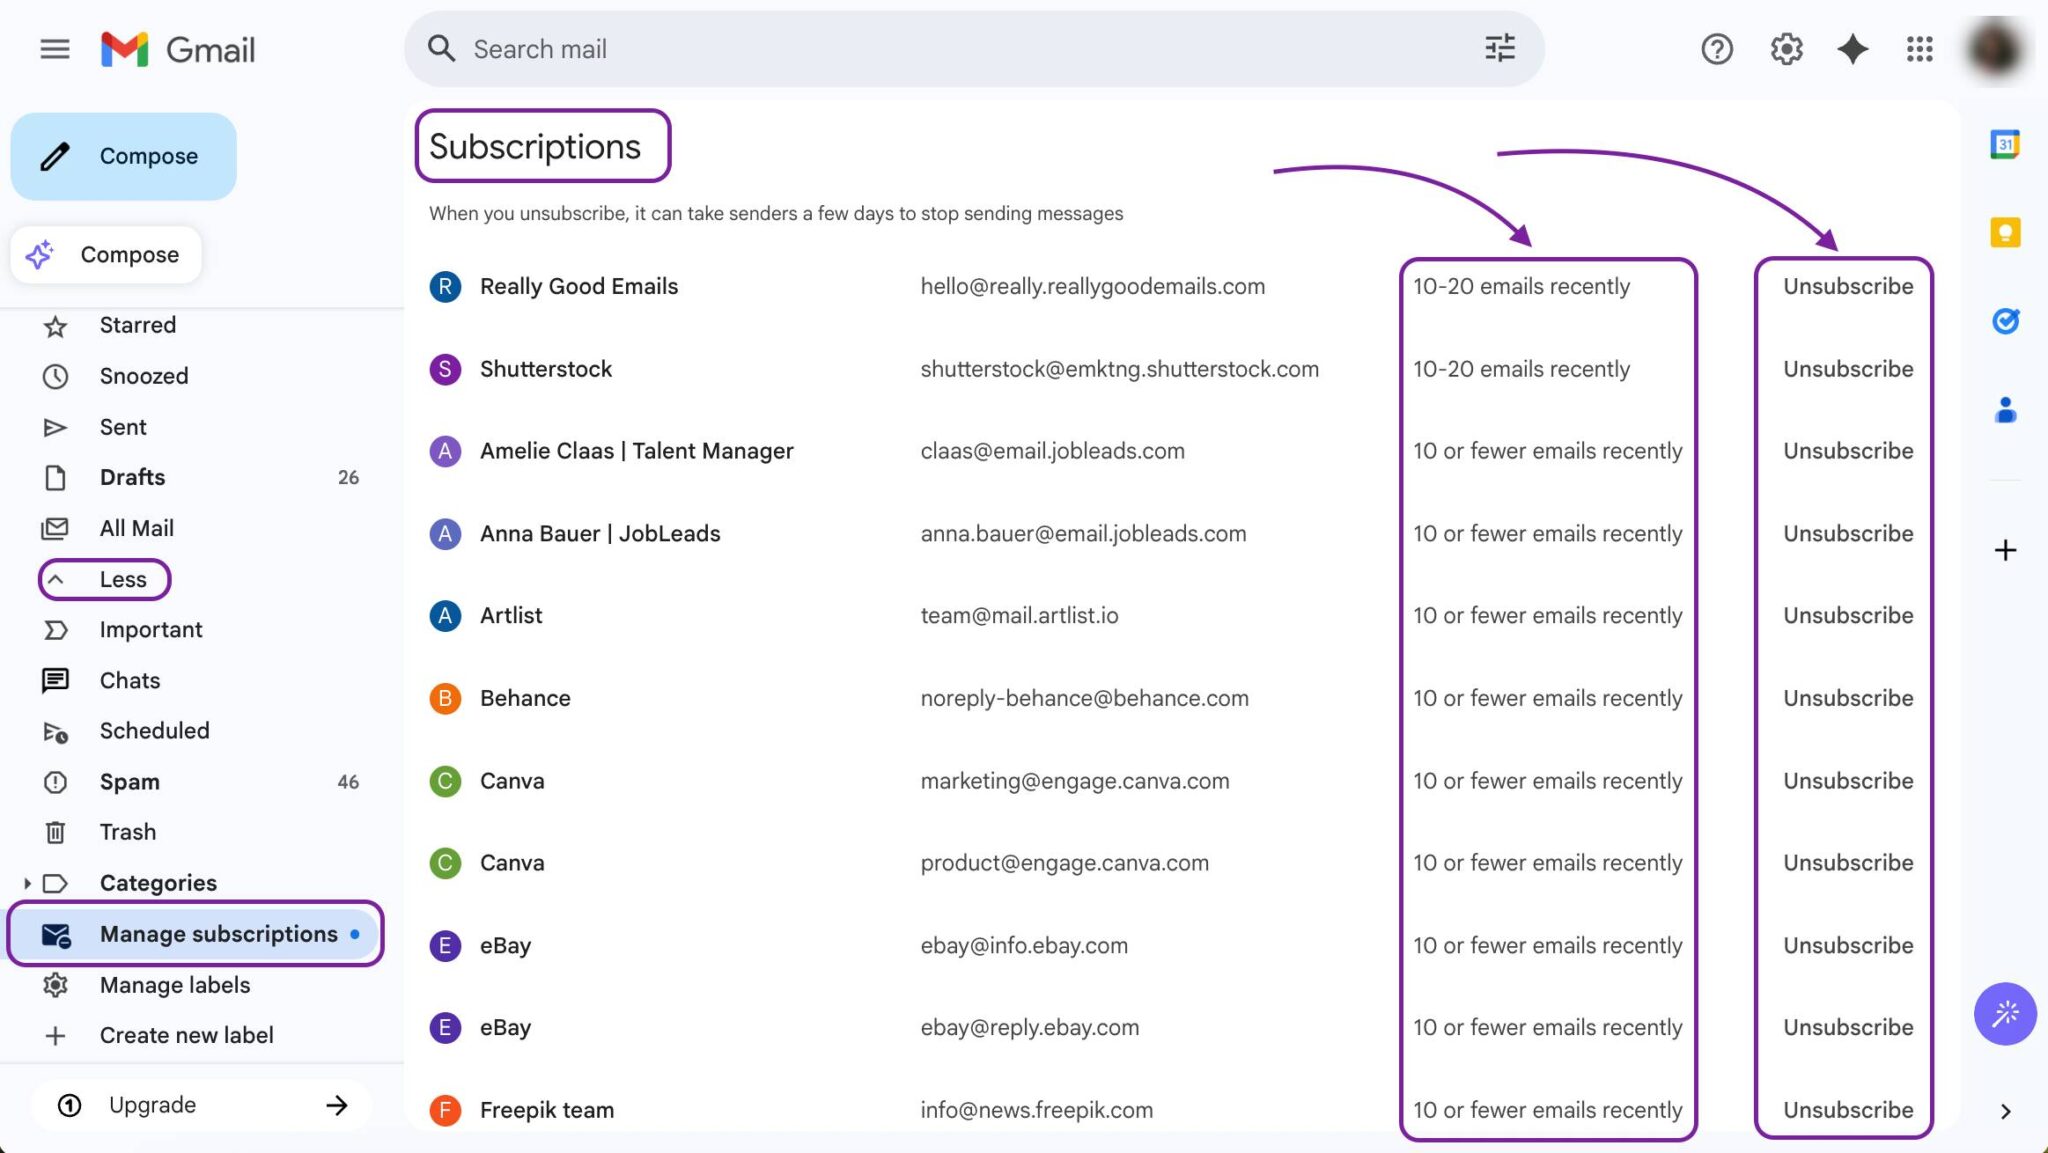Open Gmail settings via the gear icon

1786,49
